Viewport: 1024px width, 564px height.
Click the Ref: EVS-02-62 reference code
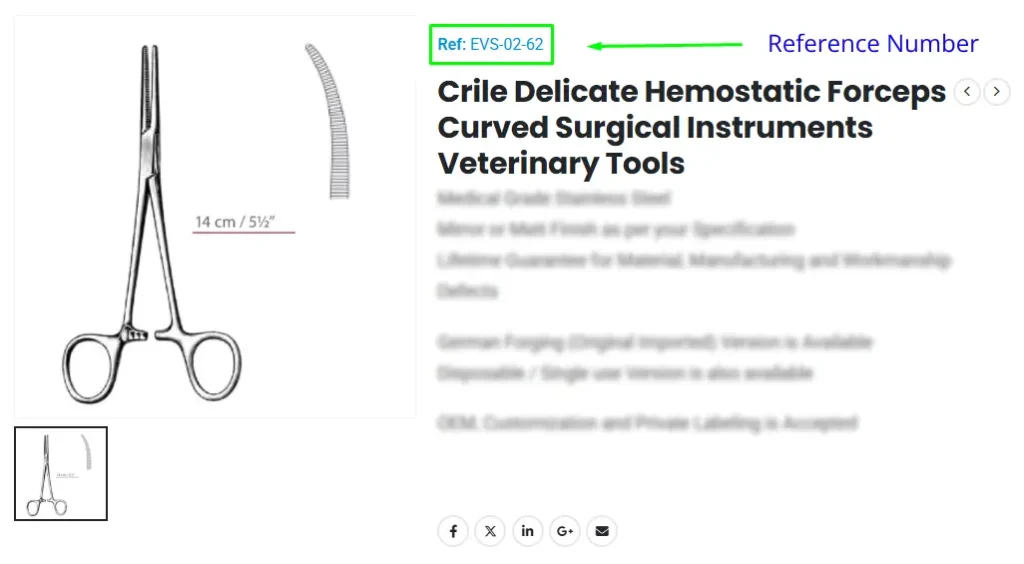491,45
